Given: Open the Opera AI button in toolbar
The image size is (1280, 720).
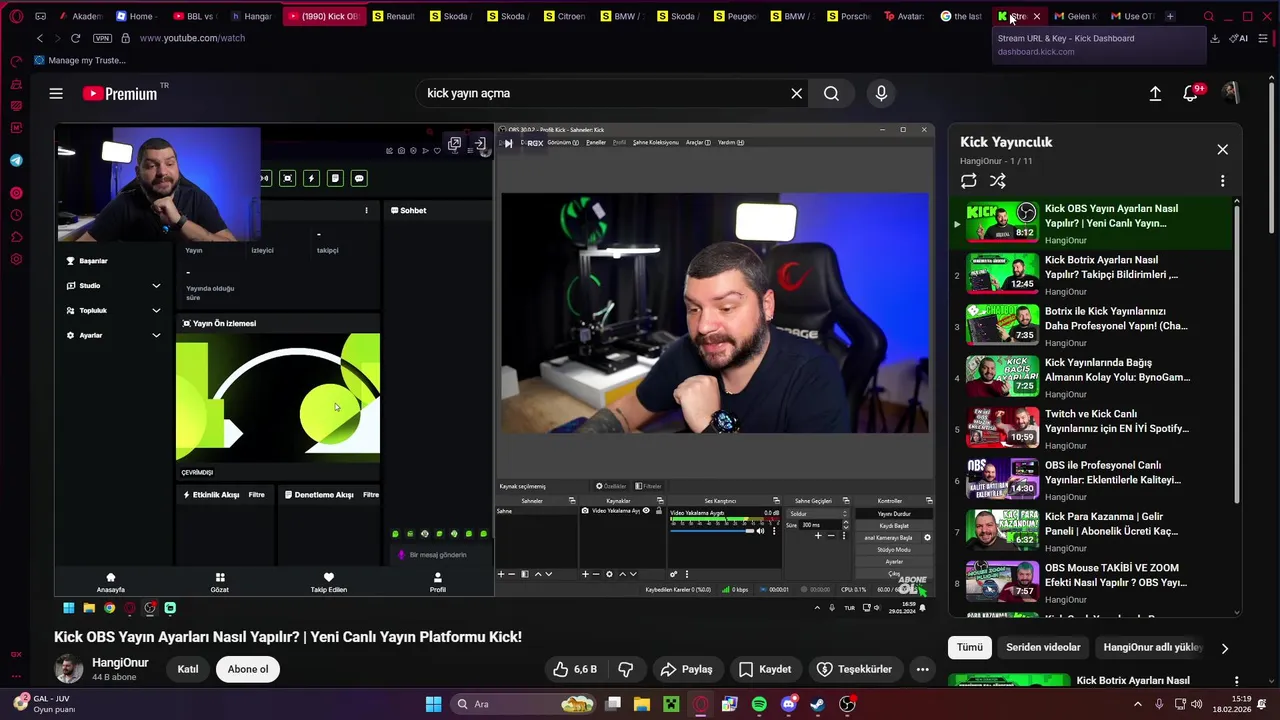Looking at the screenshot, I should [x=1240, y=38].
